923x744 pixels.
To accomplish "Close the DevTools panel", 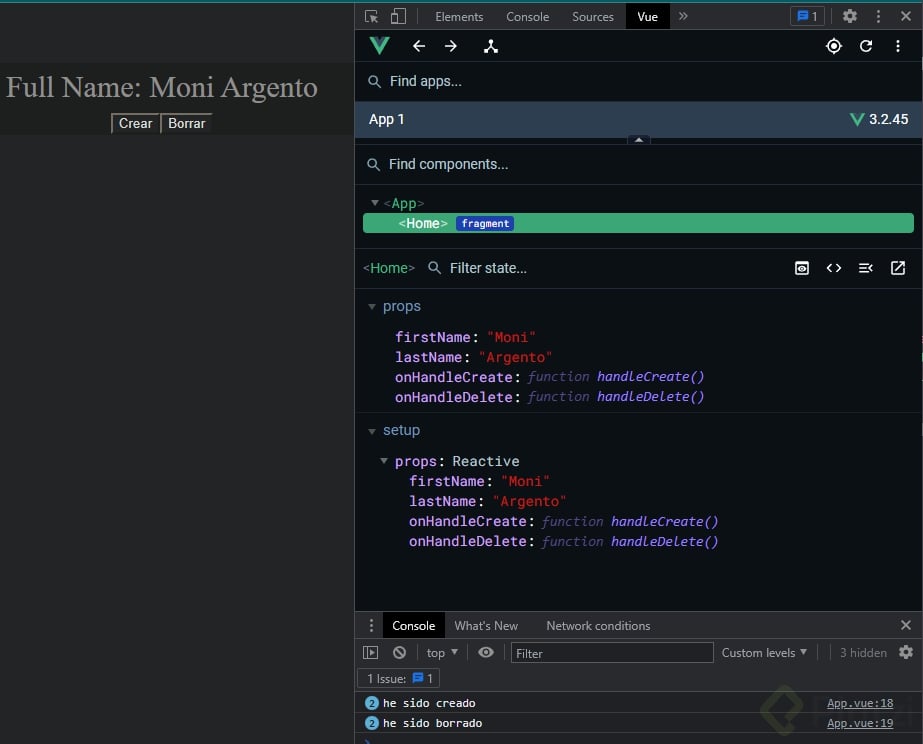I will (x=906, y=16).
